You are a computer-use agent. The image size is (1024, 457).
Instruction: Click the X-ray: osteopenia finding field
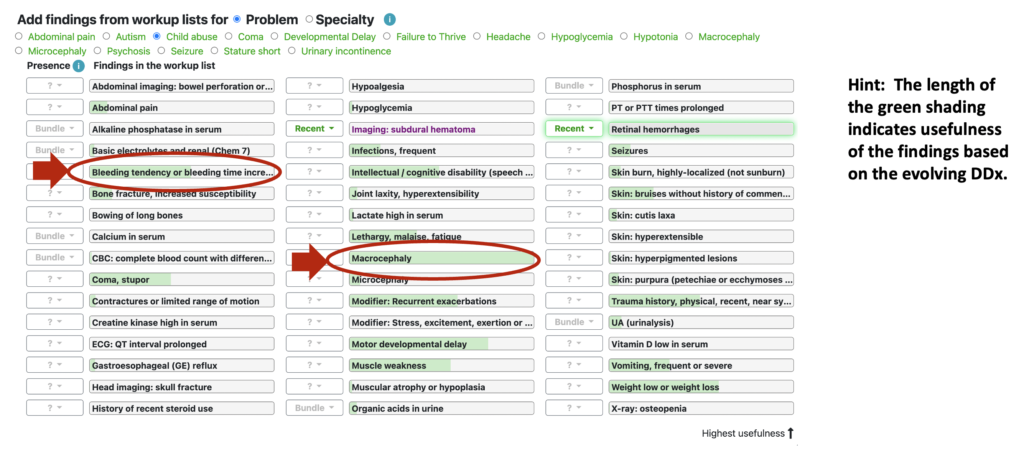701,408
